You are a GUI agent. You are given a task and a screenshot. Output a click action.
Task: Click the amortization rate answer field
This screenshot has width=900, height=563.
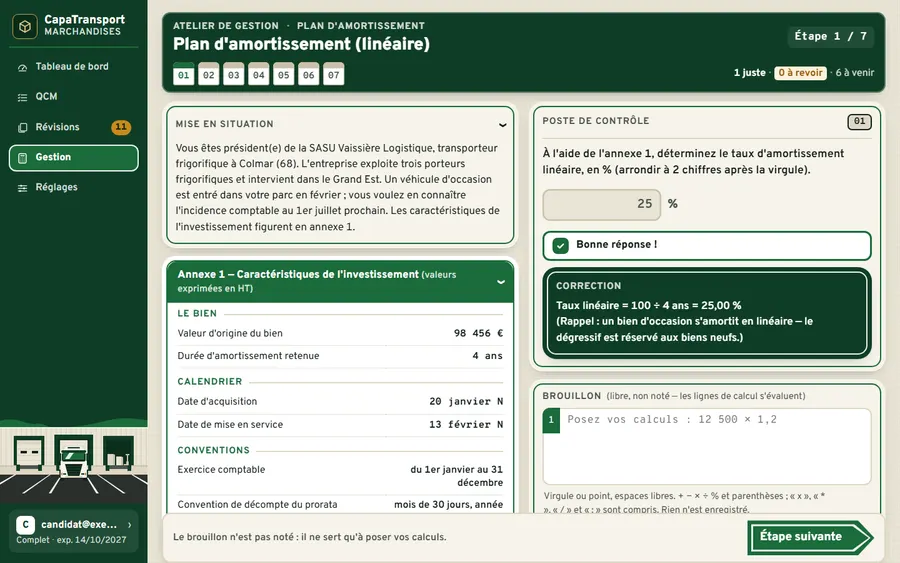coord(602,204)
